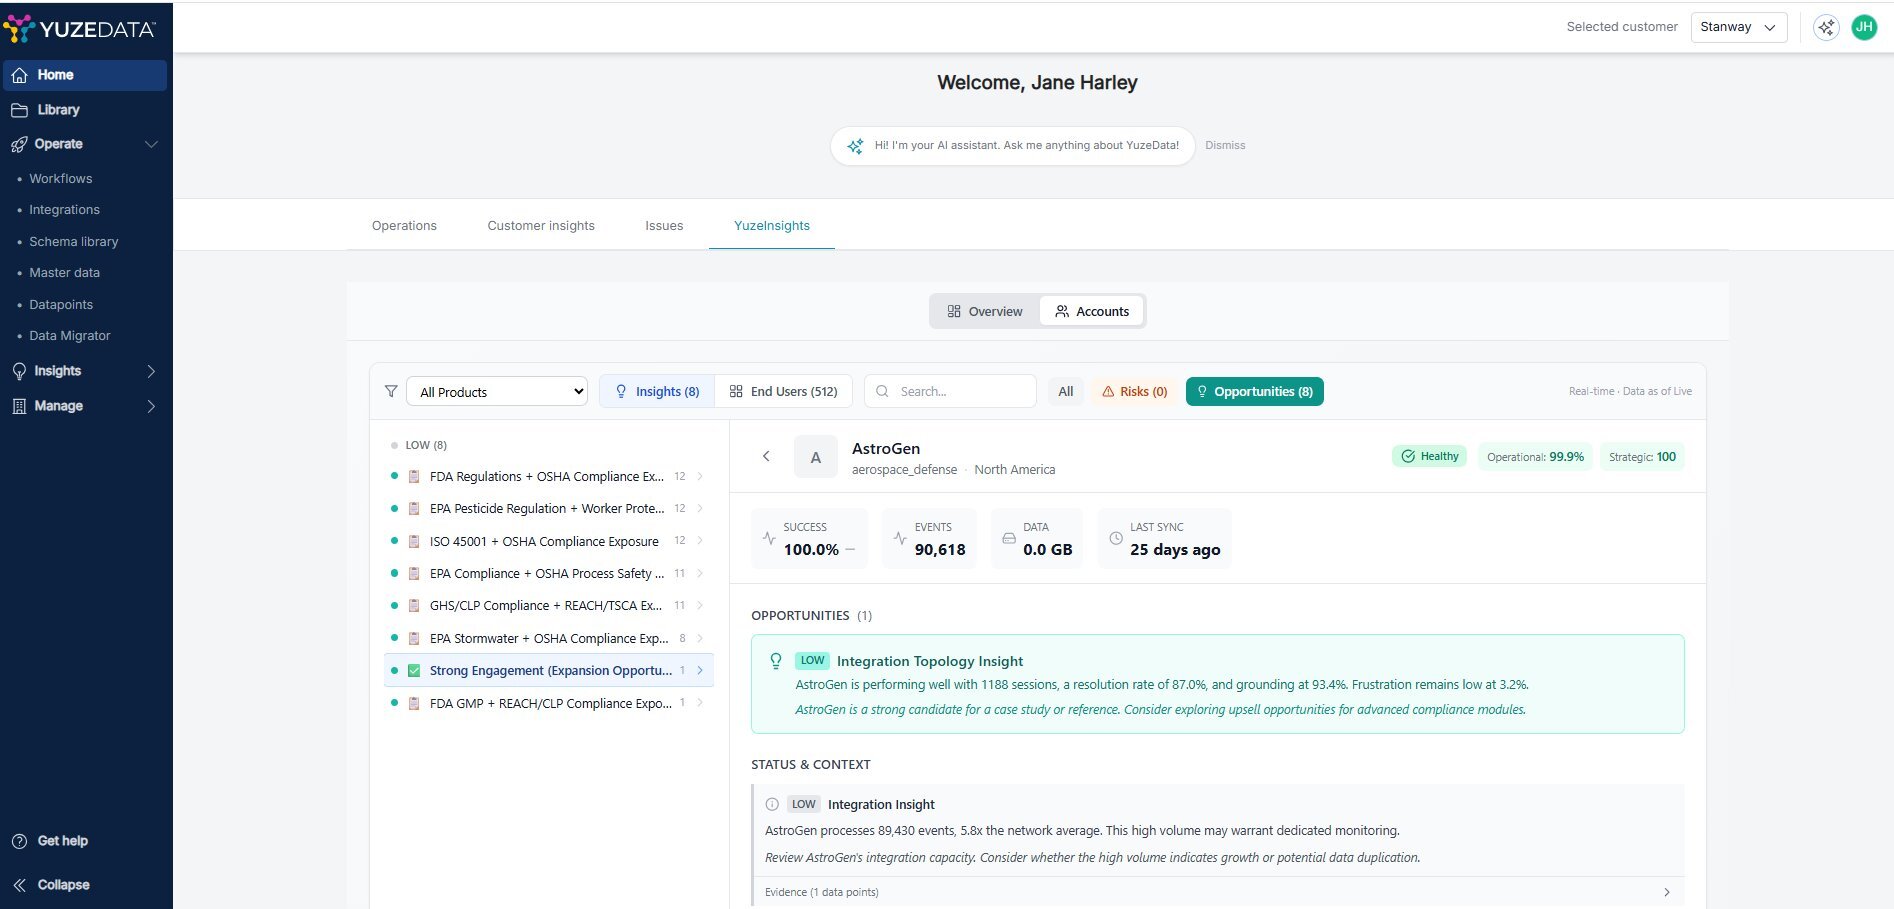The width and height of the screenshot is (1894, 909).
Task: Open the Selected customer Stanway dropdown
Action: 1738,27
